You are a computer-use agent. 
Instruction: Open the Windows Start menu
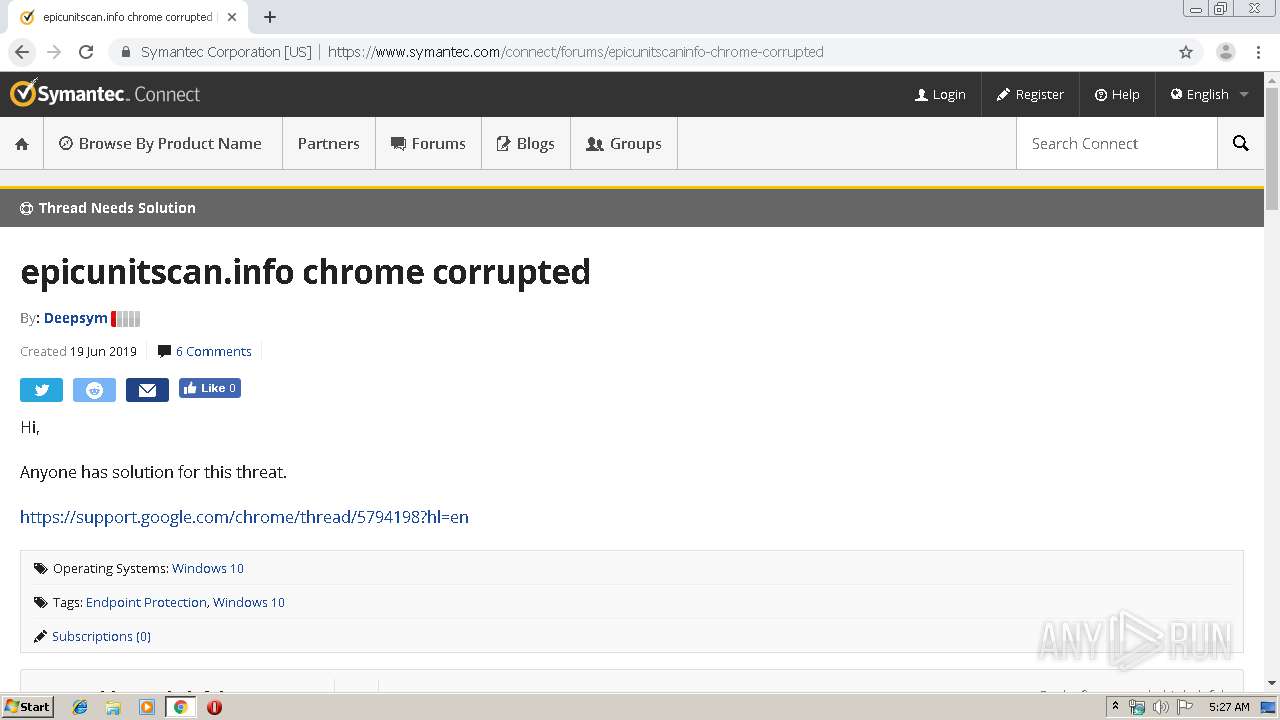pyautogui.click(x=27, y=707)
